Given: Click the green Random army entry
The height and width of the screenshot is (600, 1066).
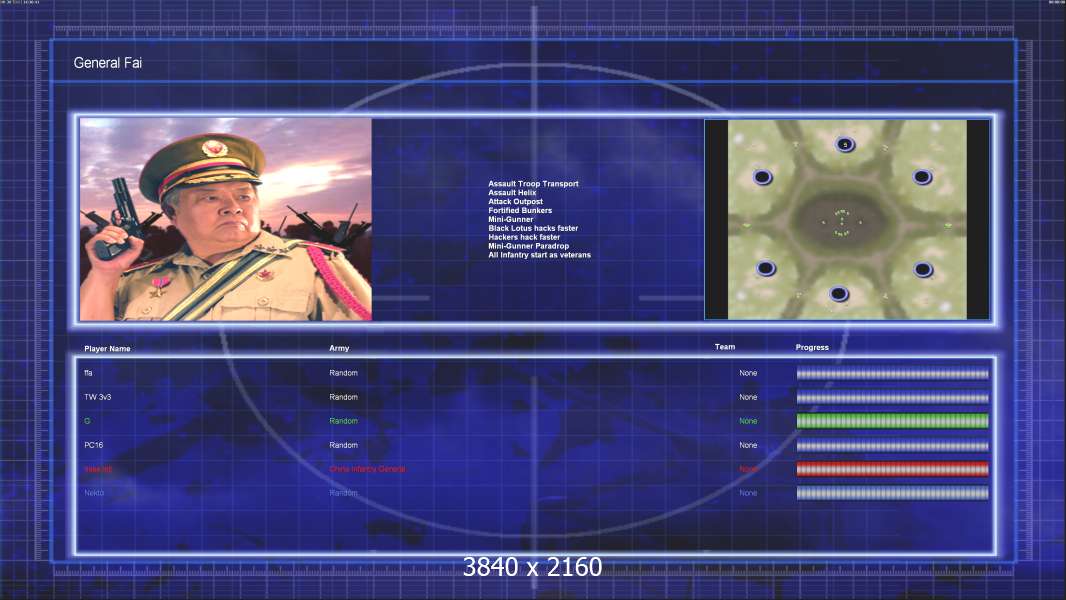Looking at the screenshot, I should tap(343, 421).
